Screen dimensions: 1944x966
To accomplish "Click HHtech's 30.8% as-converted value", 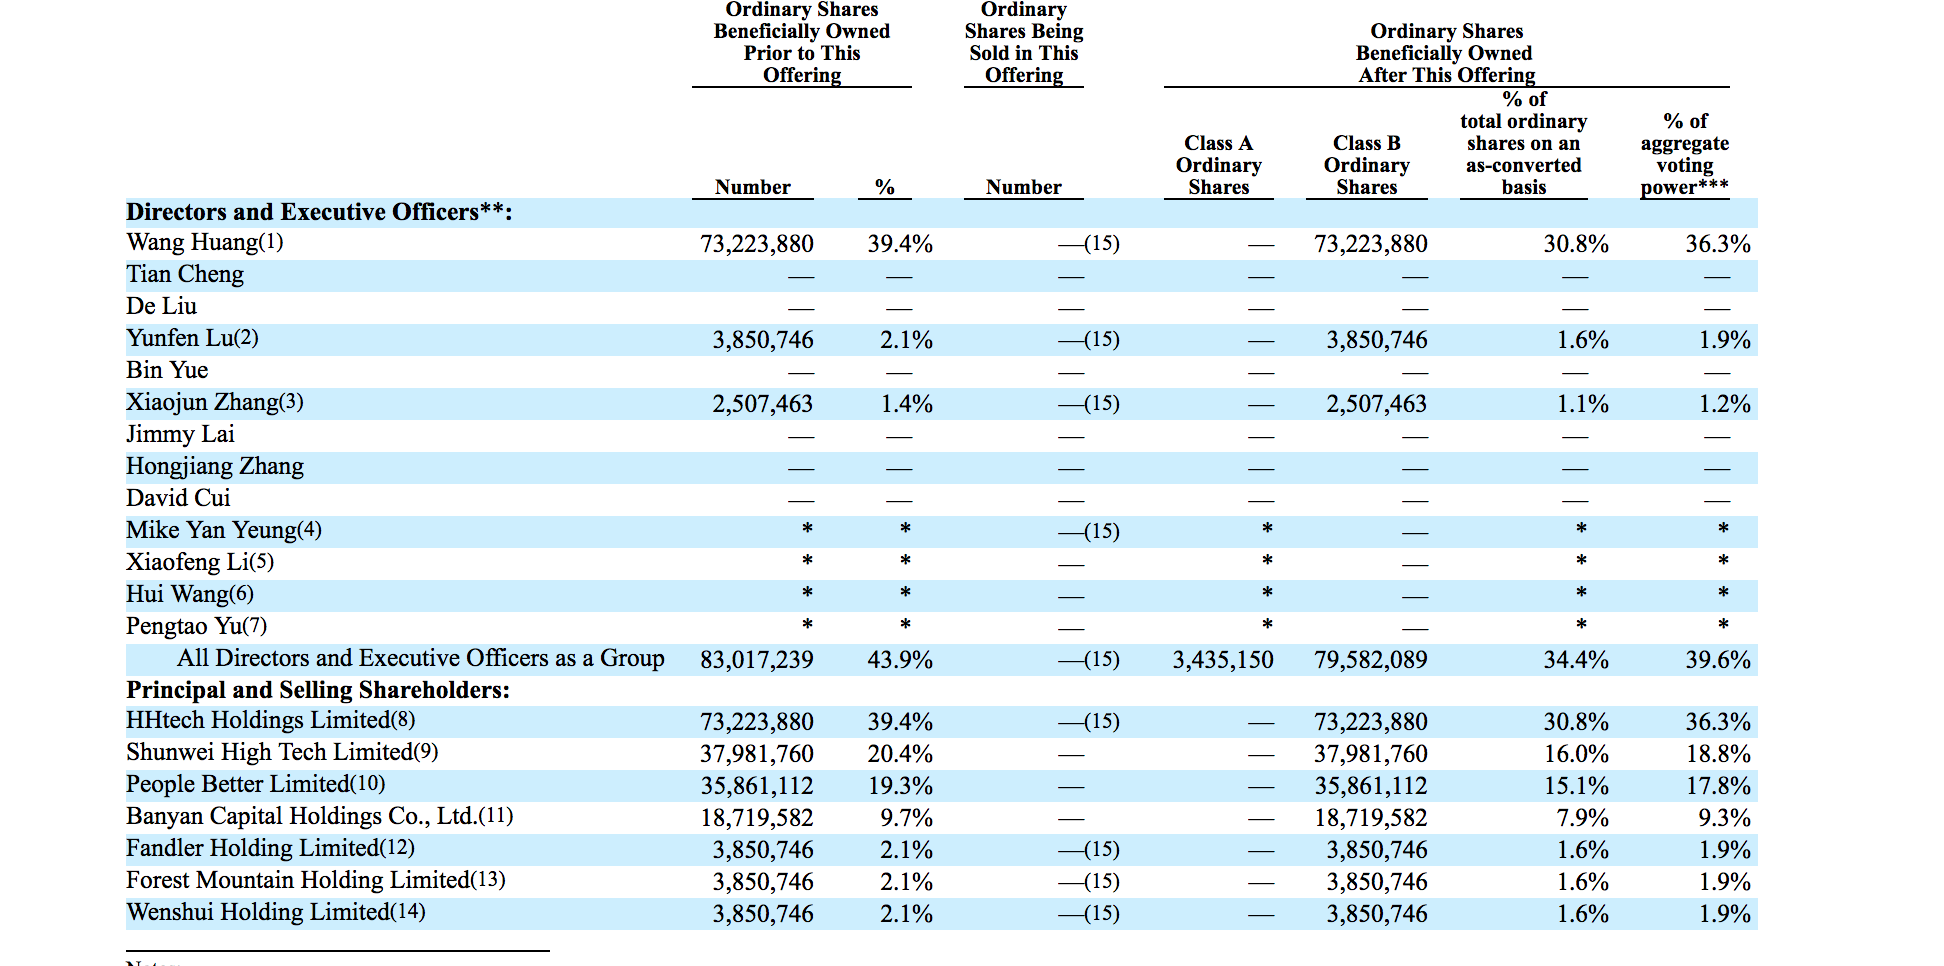I will click(1576, 722).
